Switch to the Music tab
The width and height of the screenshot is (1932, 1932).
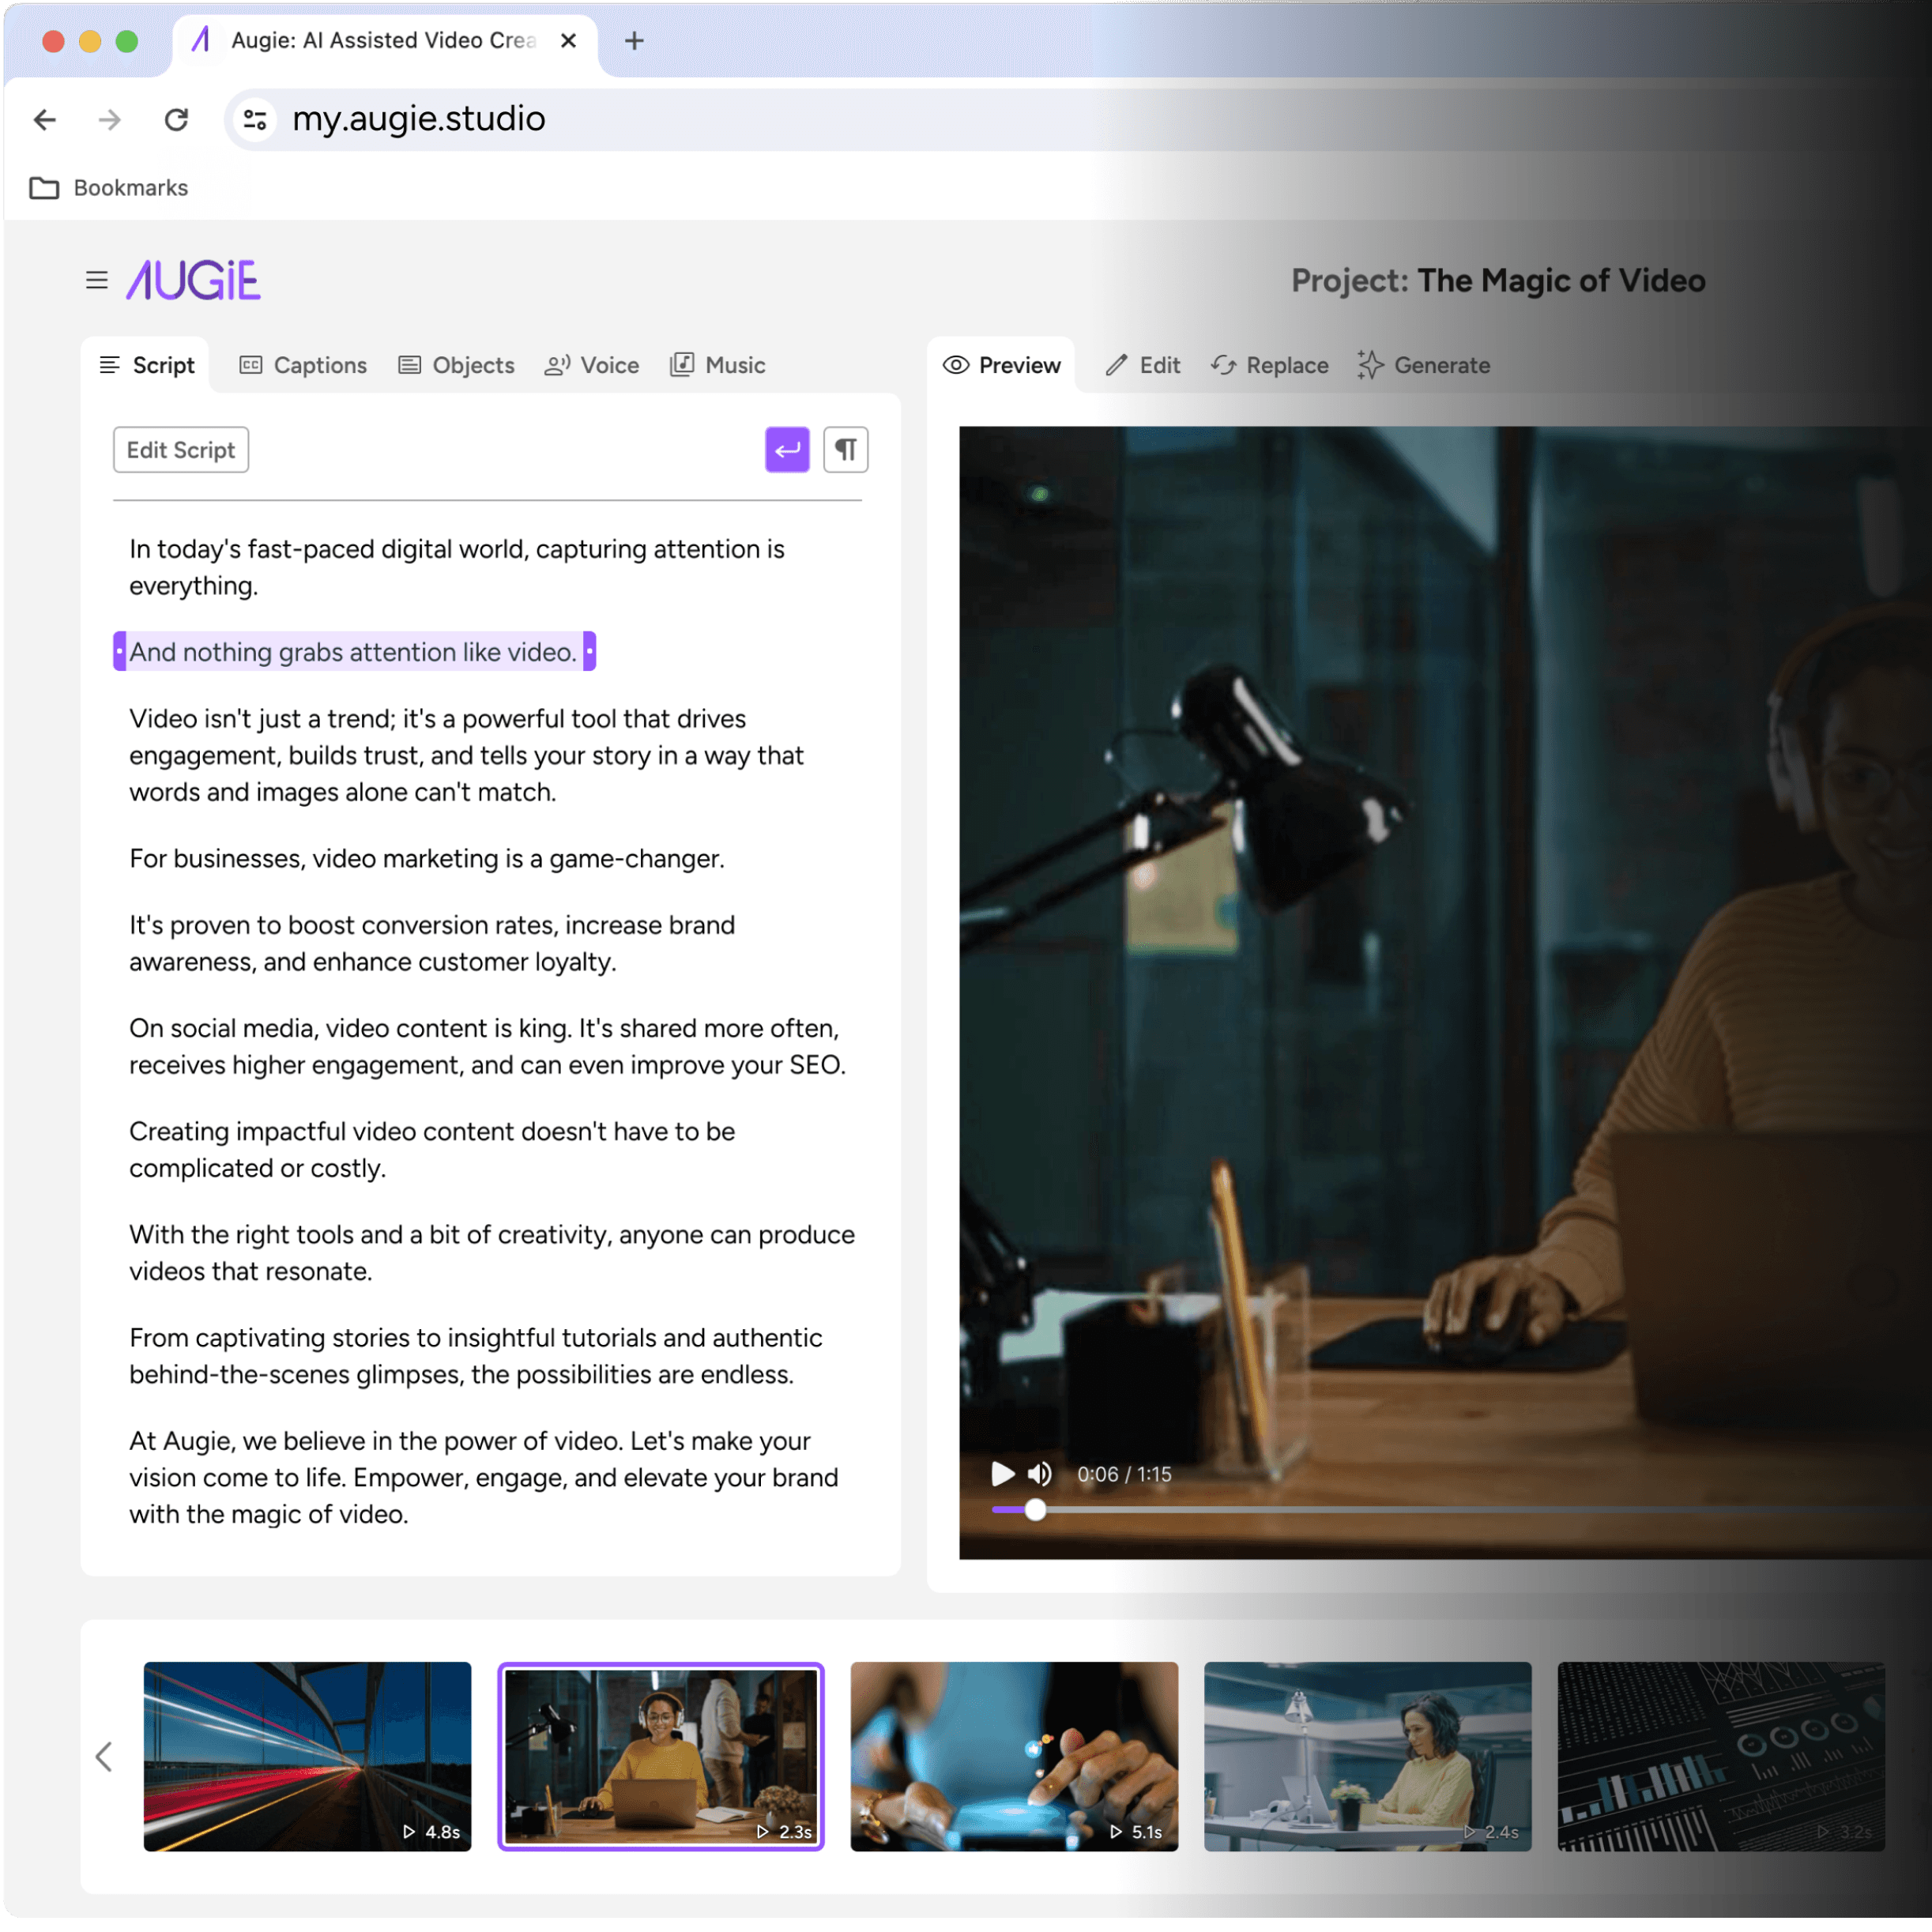[718, 365]
